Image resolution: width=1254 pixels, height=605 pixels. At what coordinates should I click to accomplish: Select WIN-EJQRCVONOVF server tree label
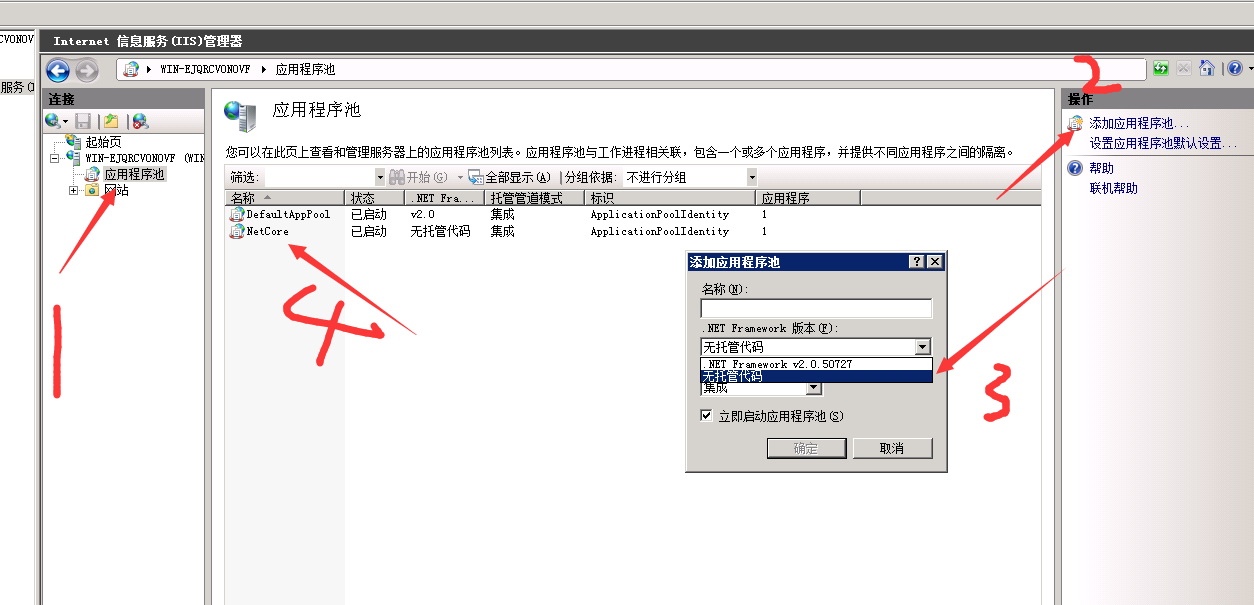[x=144, y=158]
